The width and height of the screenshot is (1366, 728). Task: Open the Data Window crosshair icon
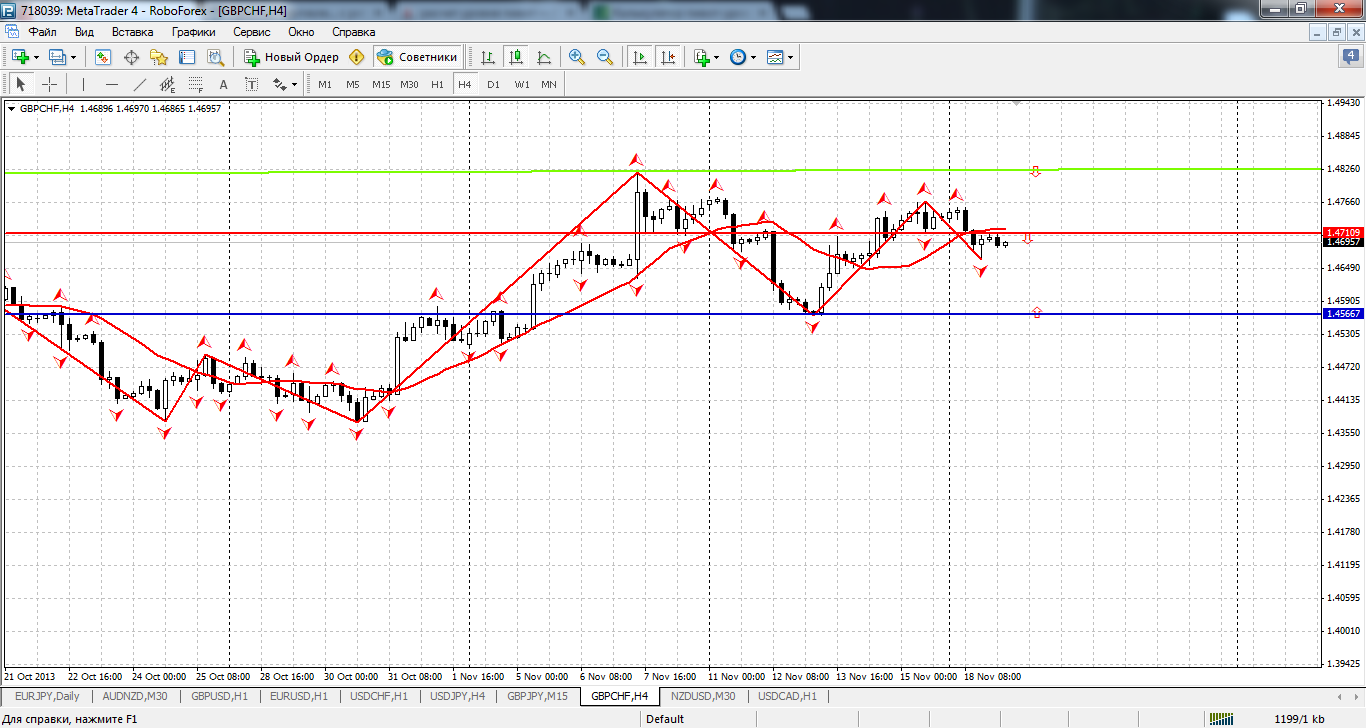click(130, 57)
